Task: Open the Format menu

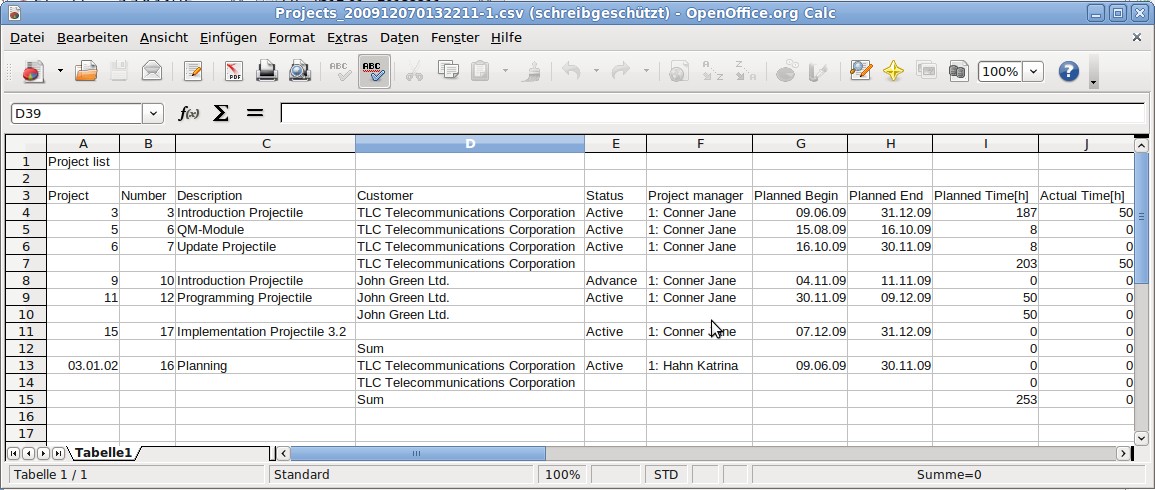Action: 291,37
